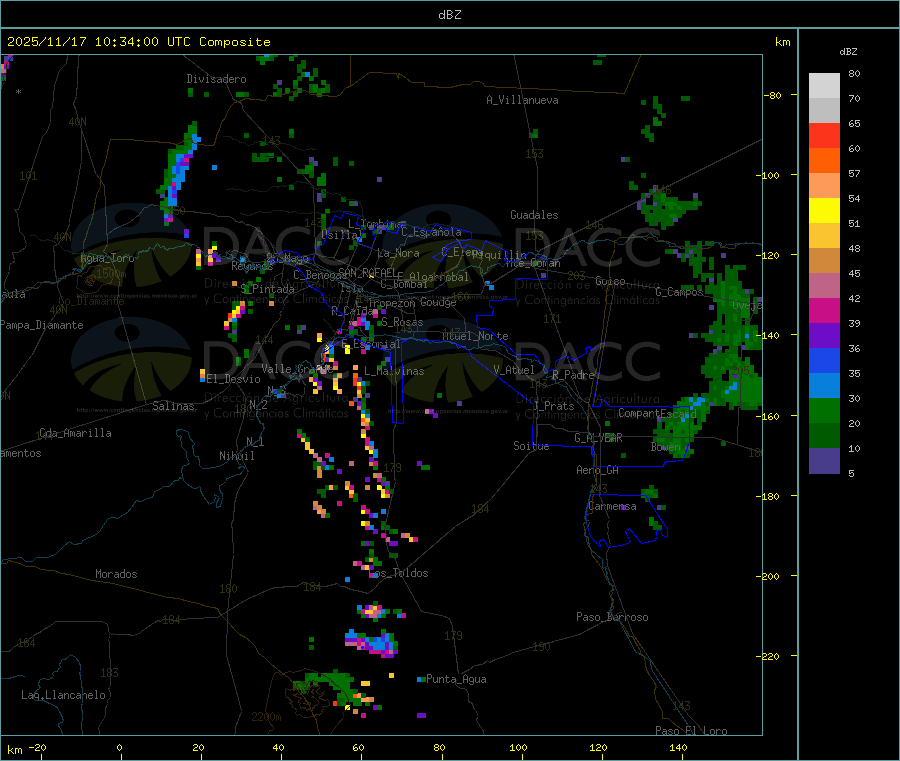900x761 pixels.
Task: Click the 'Guadales' map label
Action: pyautogui.click(x=534, y=215)
